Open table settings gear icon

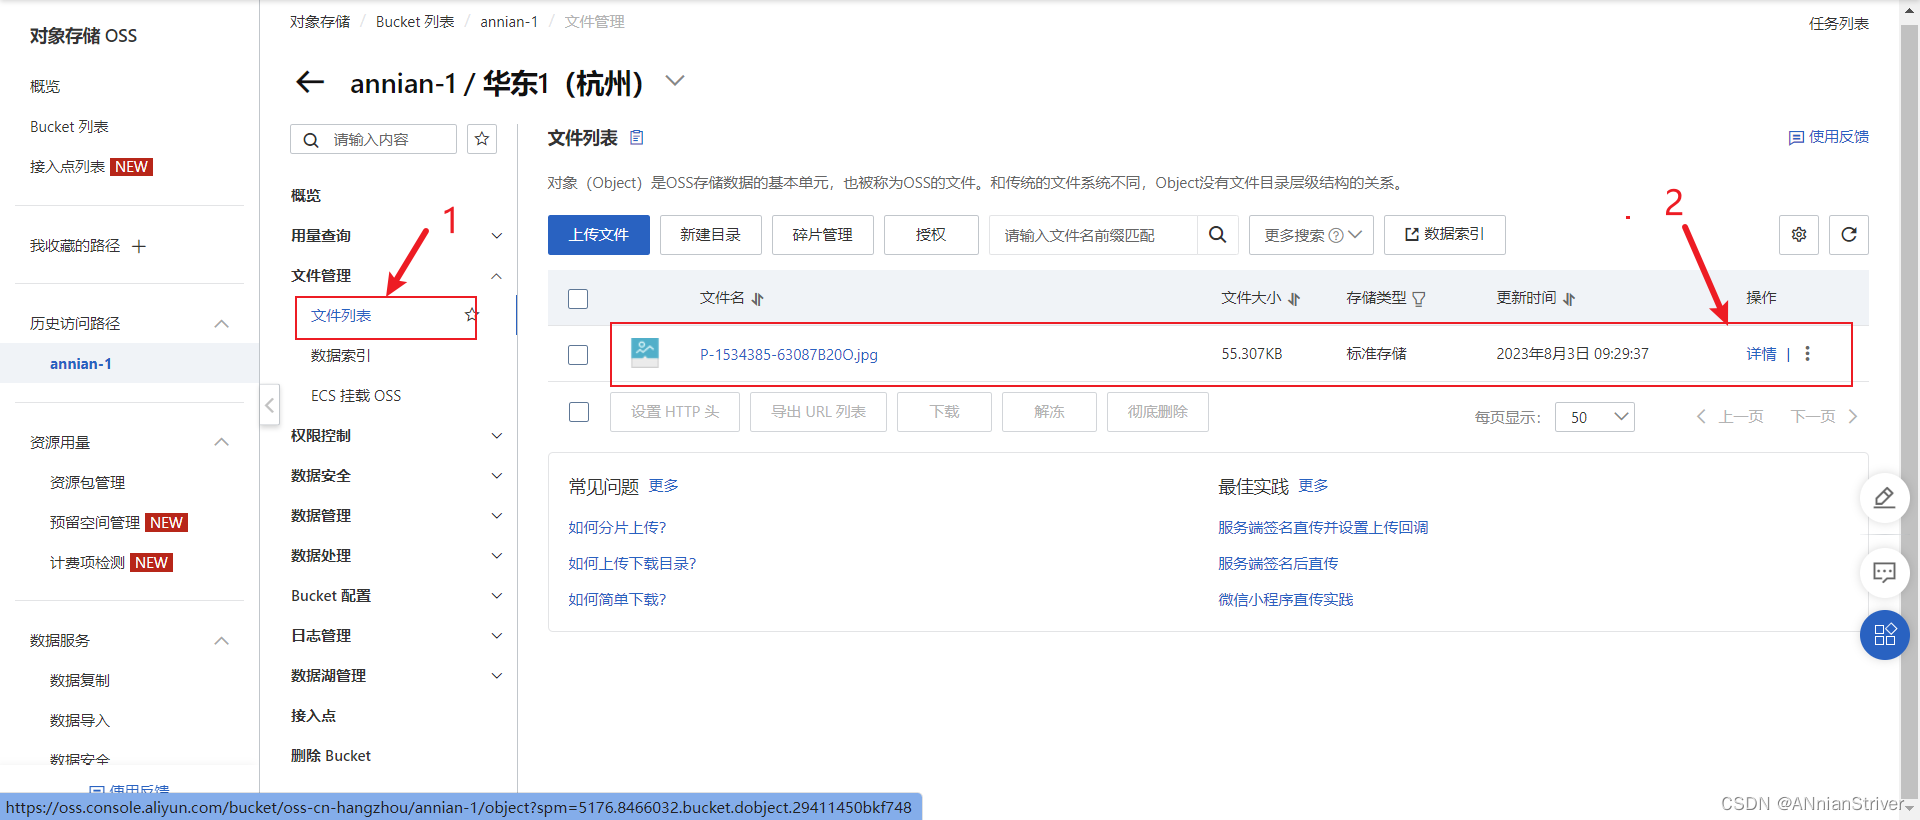coord(1799,235)
